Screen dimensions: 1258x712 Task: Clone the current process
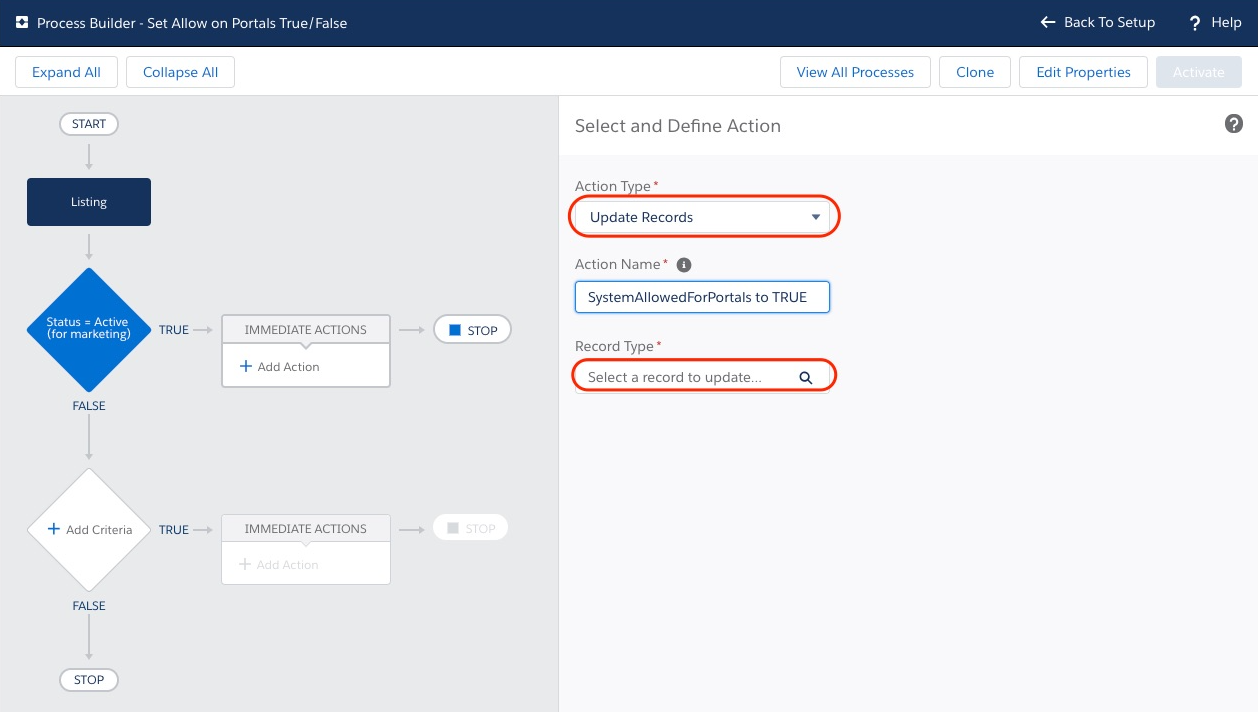tap(974, 71)
